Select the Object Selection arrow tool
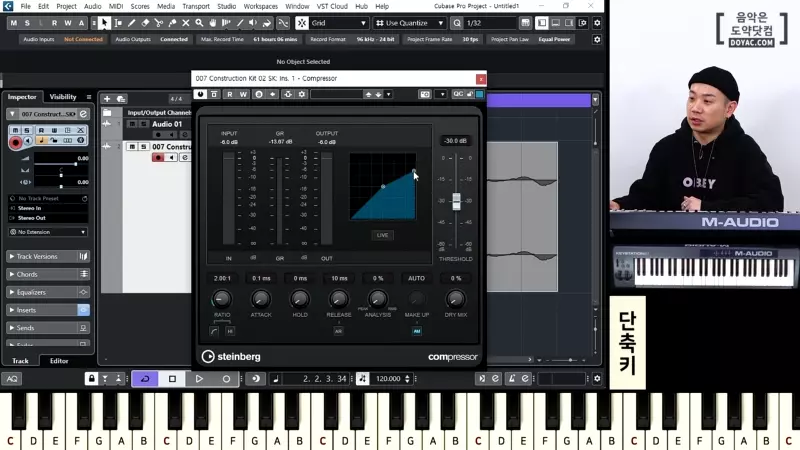Image resolution: width=800 pixels, height=450 pixels. point(104,23)
